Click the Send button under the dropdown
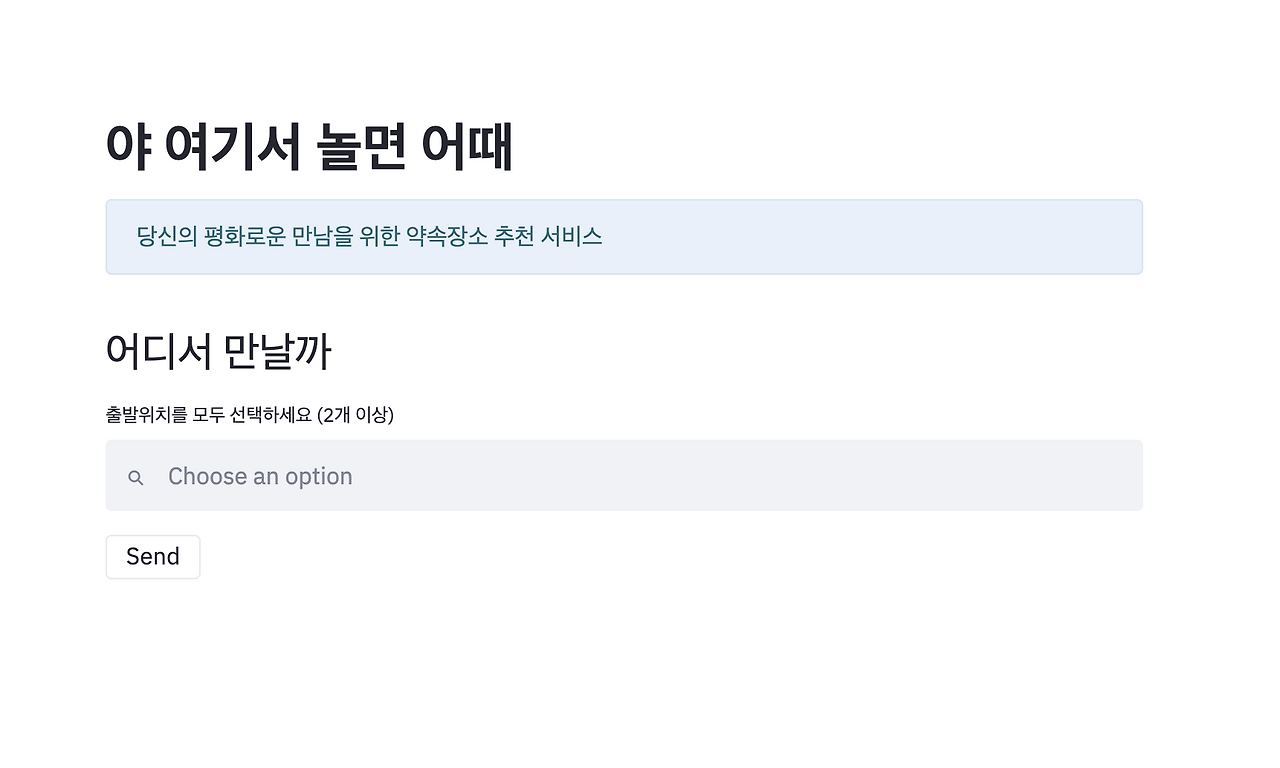 tap(152, 556)
